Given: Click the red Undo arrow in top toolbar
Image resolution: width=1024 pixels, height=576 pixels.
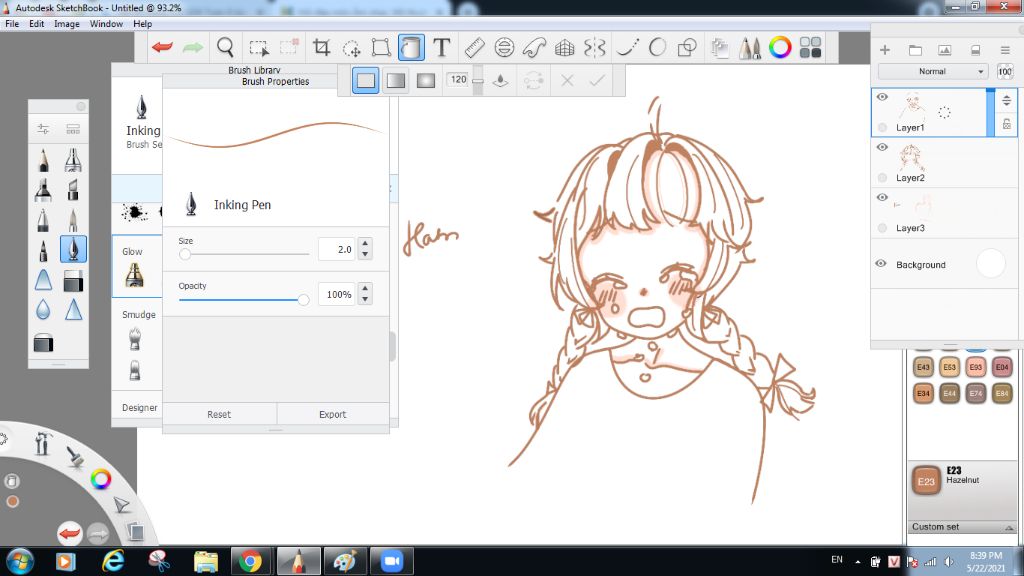Looking at the screenshot, I should [x=162, y=47].
